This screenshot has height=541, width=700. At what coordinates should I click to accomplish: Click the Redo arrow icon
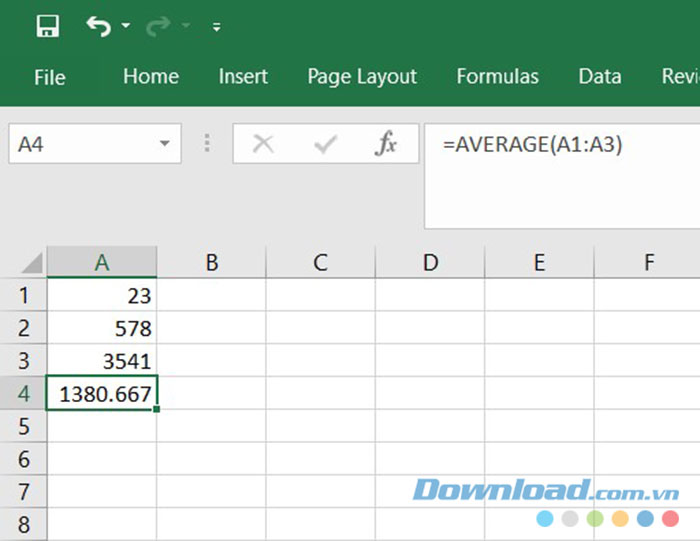coord(158,27)
